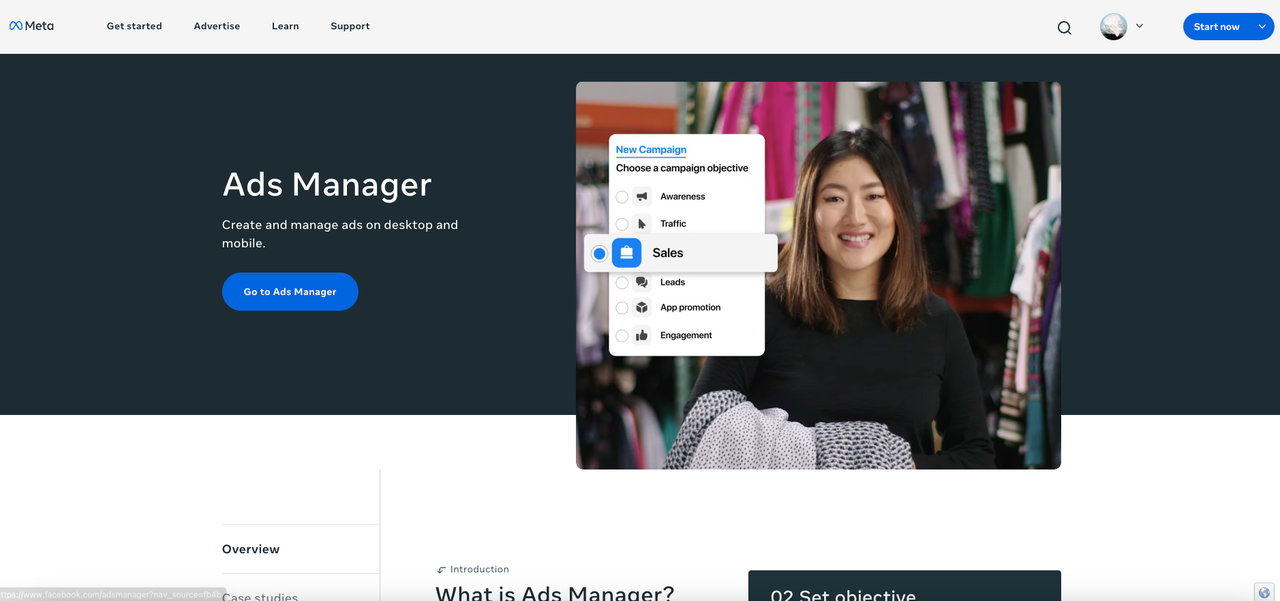Open the Learn menu

(x=285, y=26)
